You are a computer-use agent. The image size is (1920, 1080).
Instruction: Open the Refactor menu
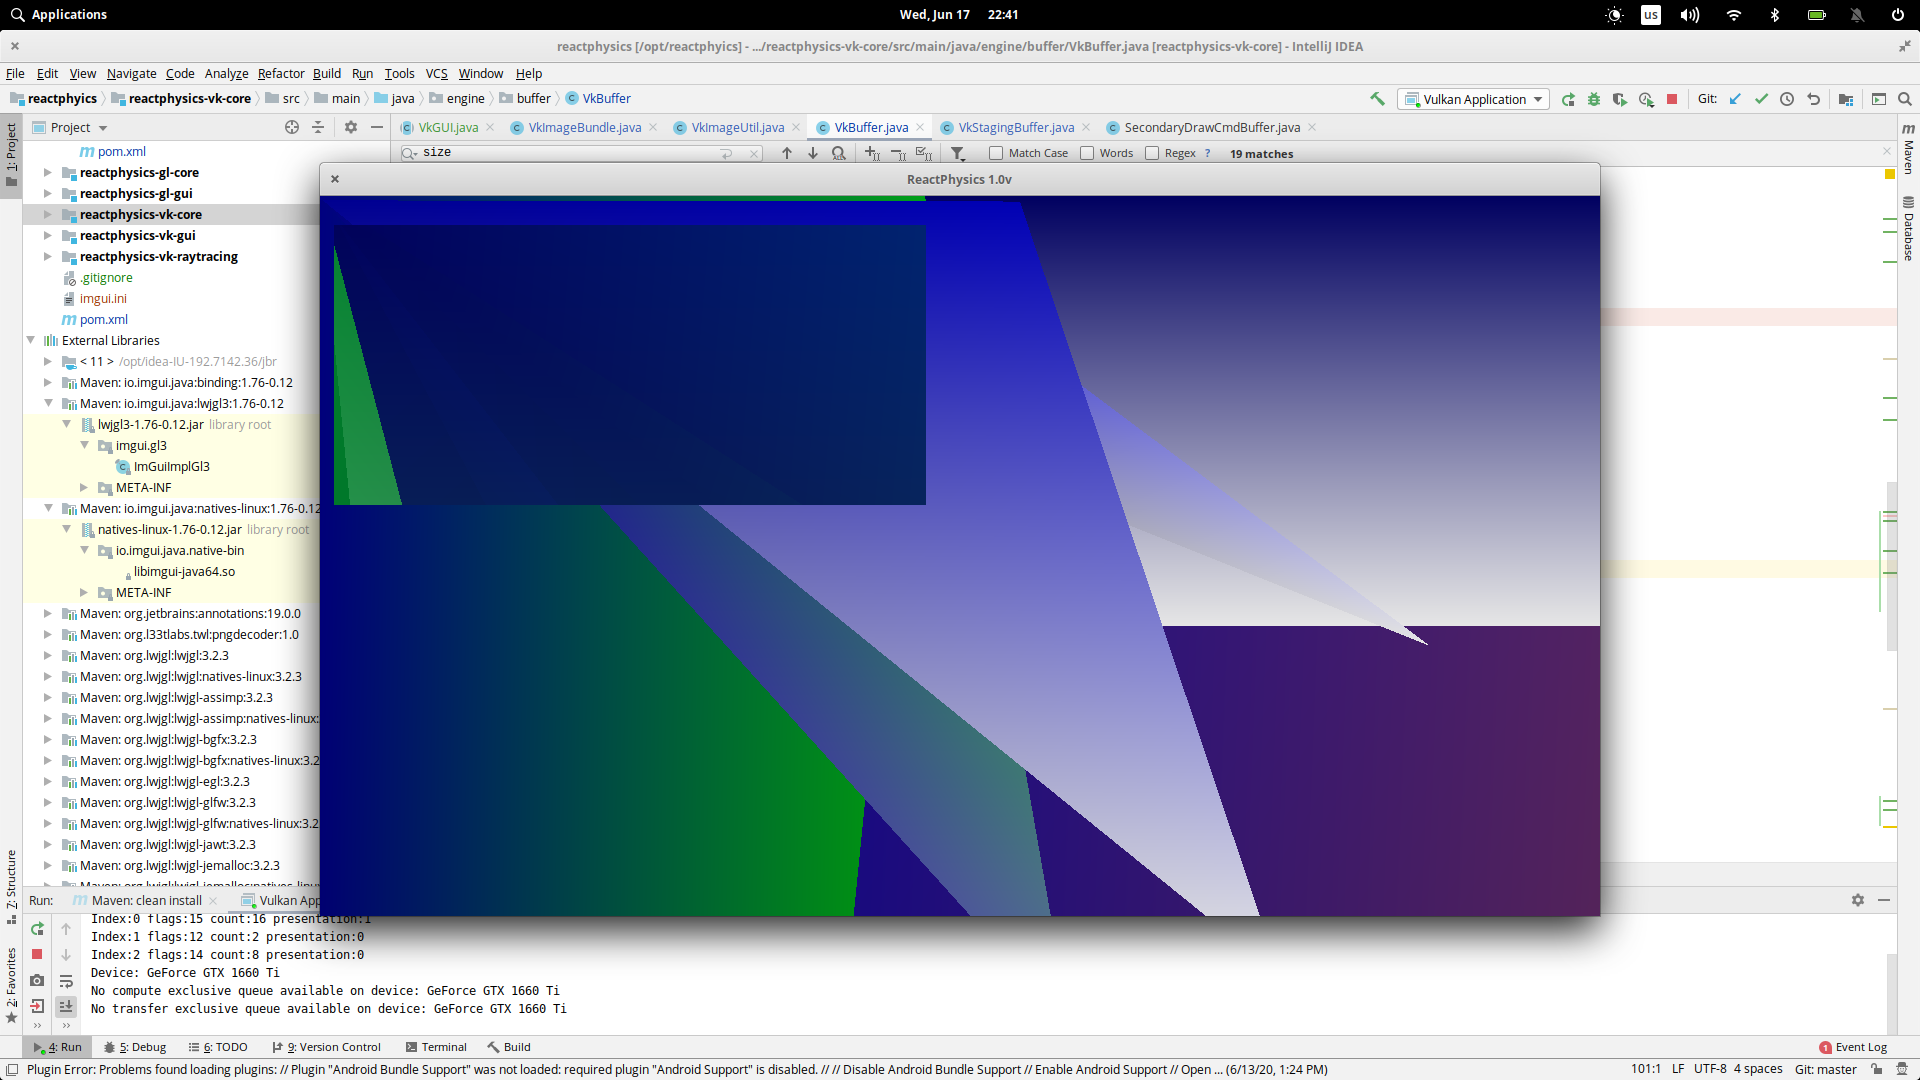click(281, 73)
